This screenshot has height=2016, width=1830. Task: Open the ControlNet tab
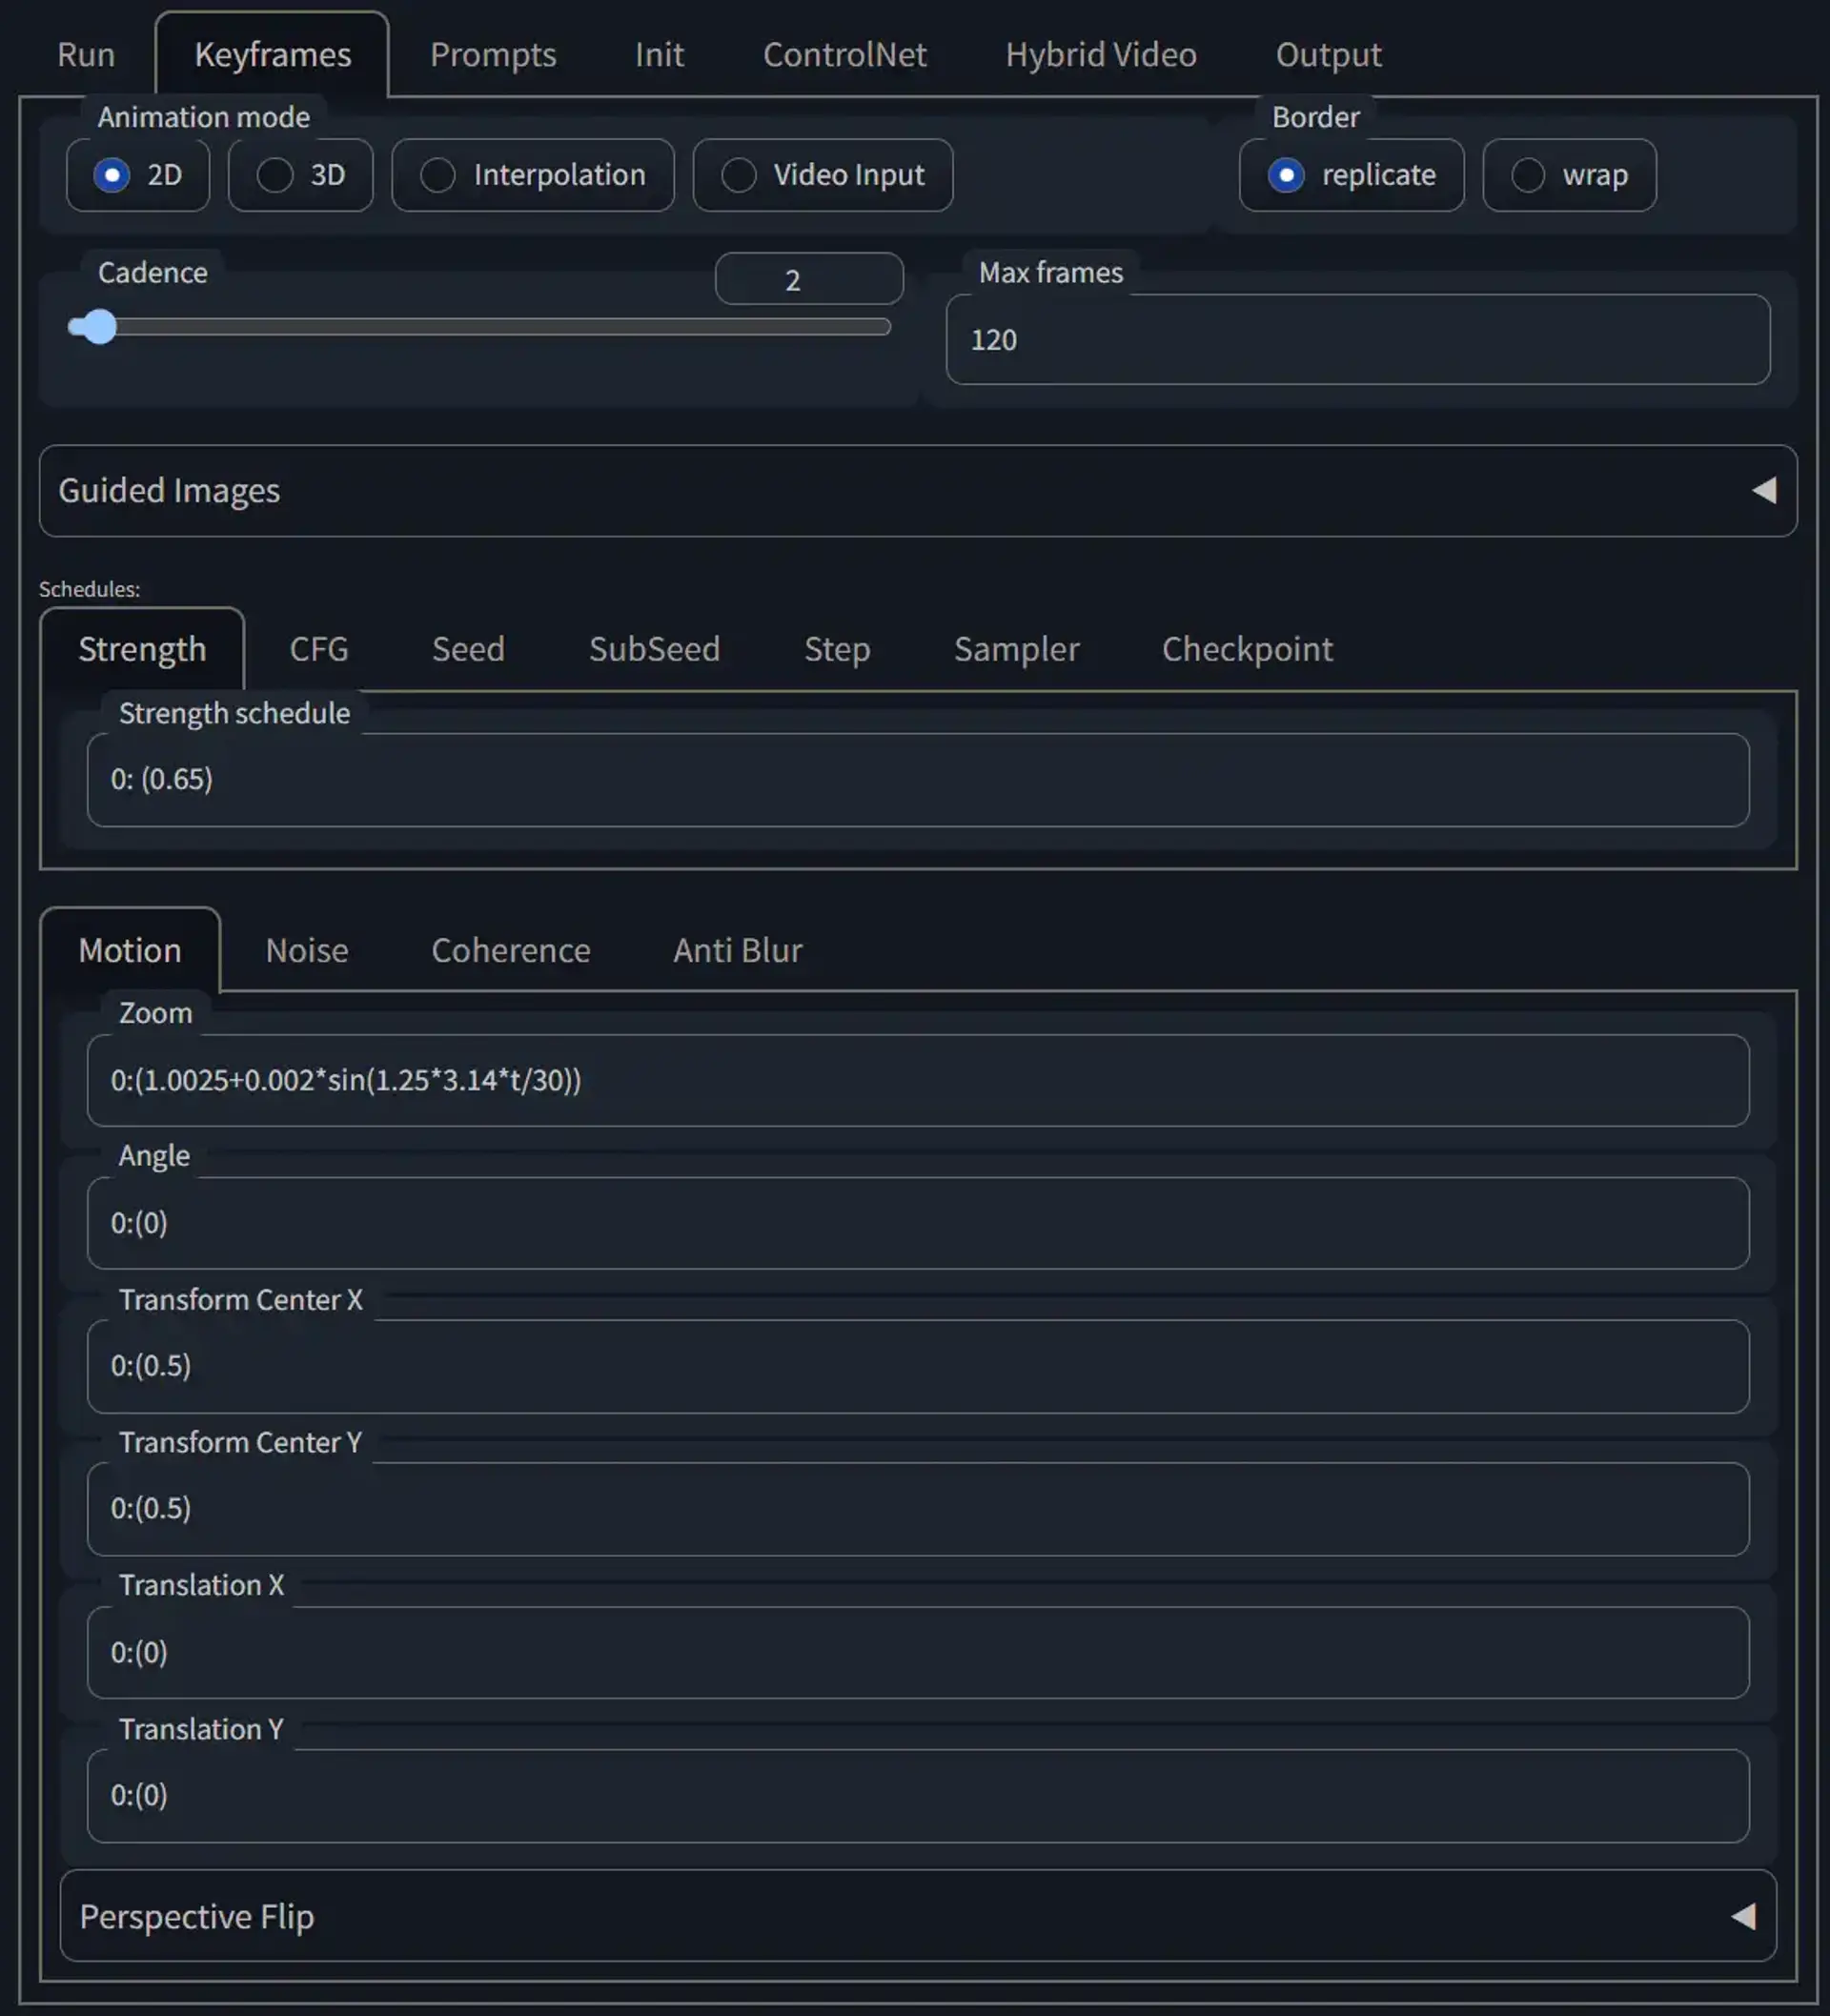pyautogui.click(x=844, y=55)
